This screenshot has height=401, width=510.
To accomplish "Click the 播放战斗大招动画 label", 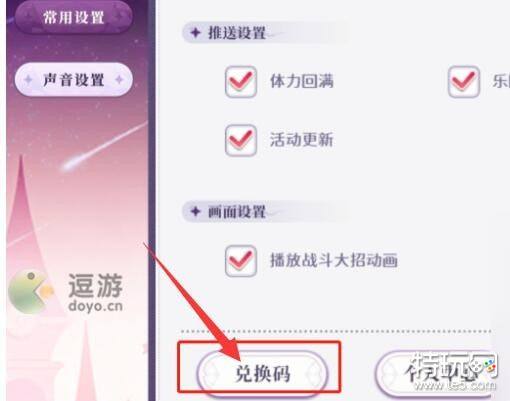I will (334, 260).
